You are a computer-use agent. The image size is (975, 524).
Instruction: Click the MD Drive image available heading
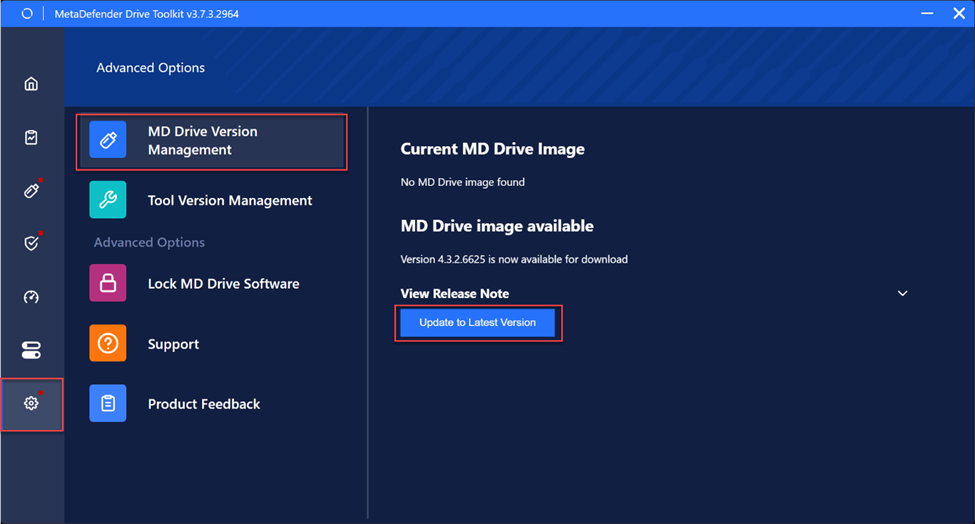tap(497, 226)
